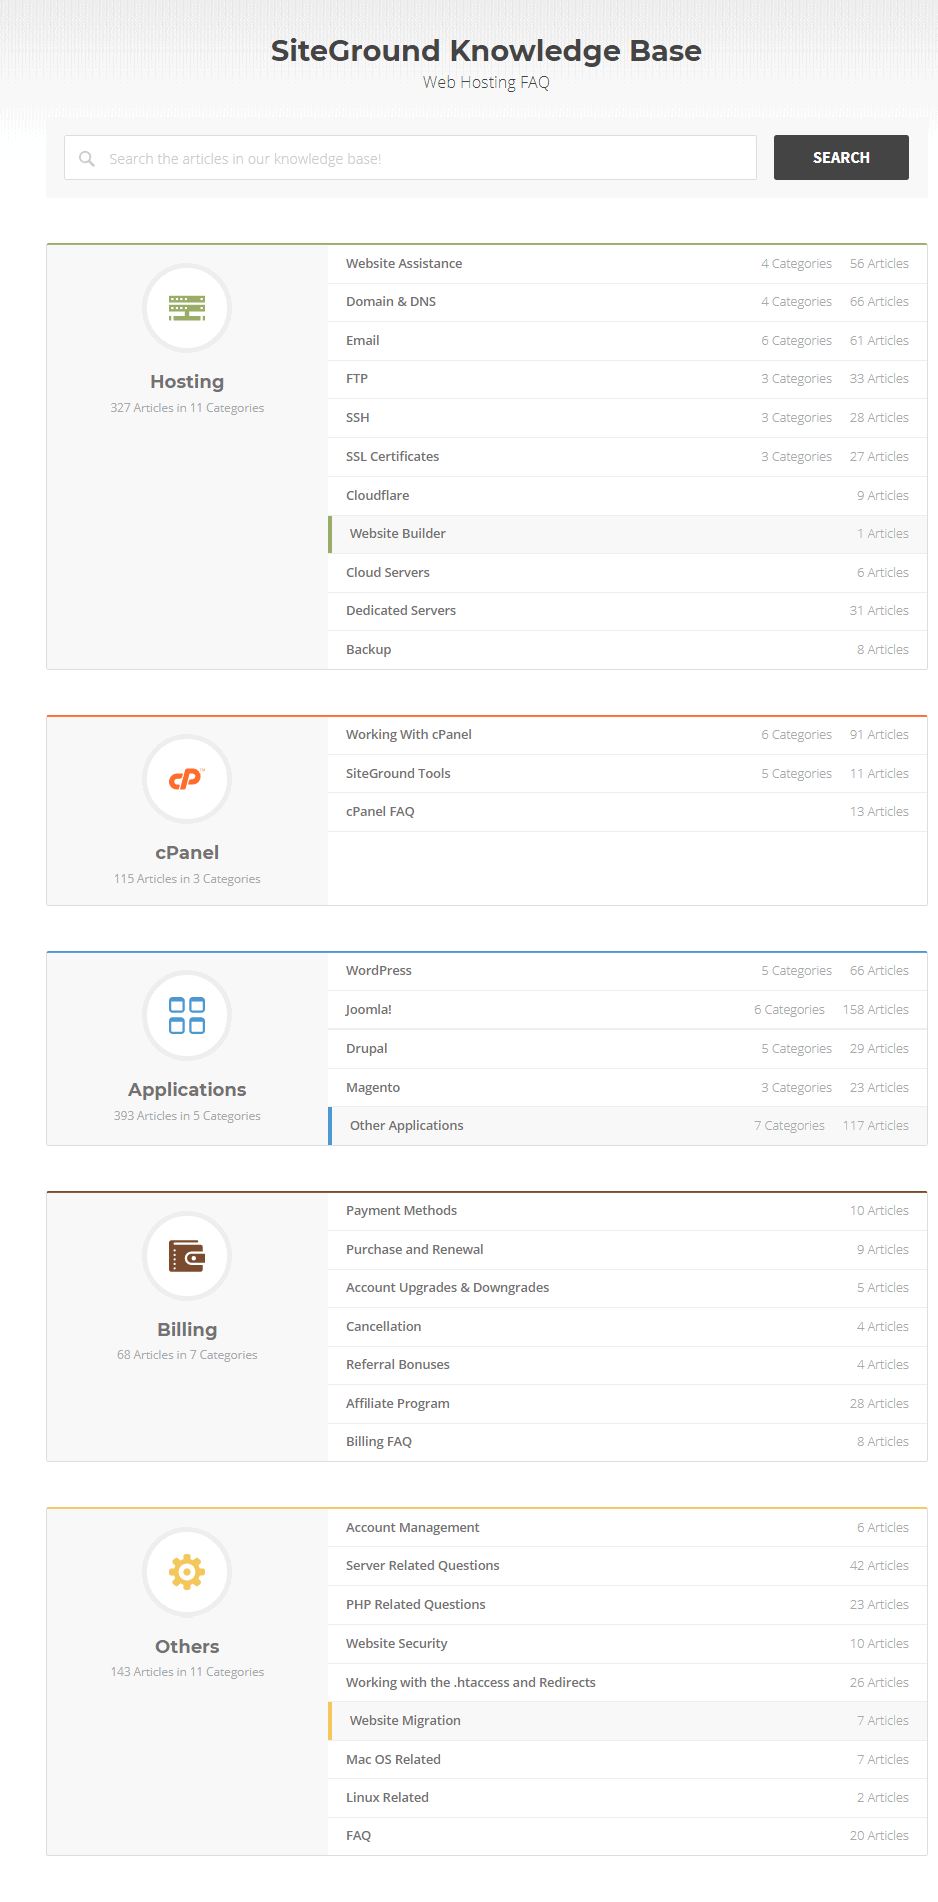Image resolution: width=938 pixels, height=1902 pixels.
Task: Click '42 Articles' in Server Related Questions row
Action: (x=879, y=1566)
